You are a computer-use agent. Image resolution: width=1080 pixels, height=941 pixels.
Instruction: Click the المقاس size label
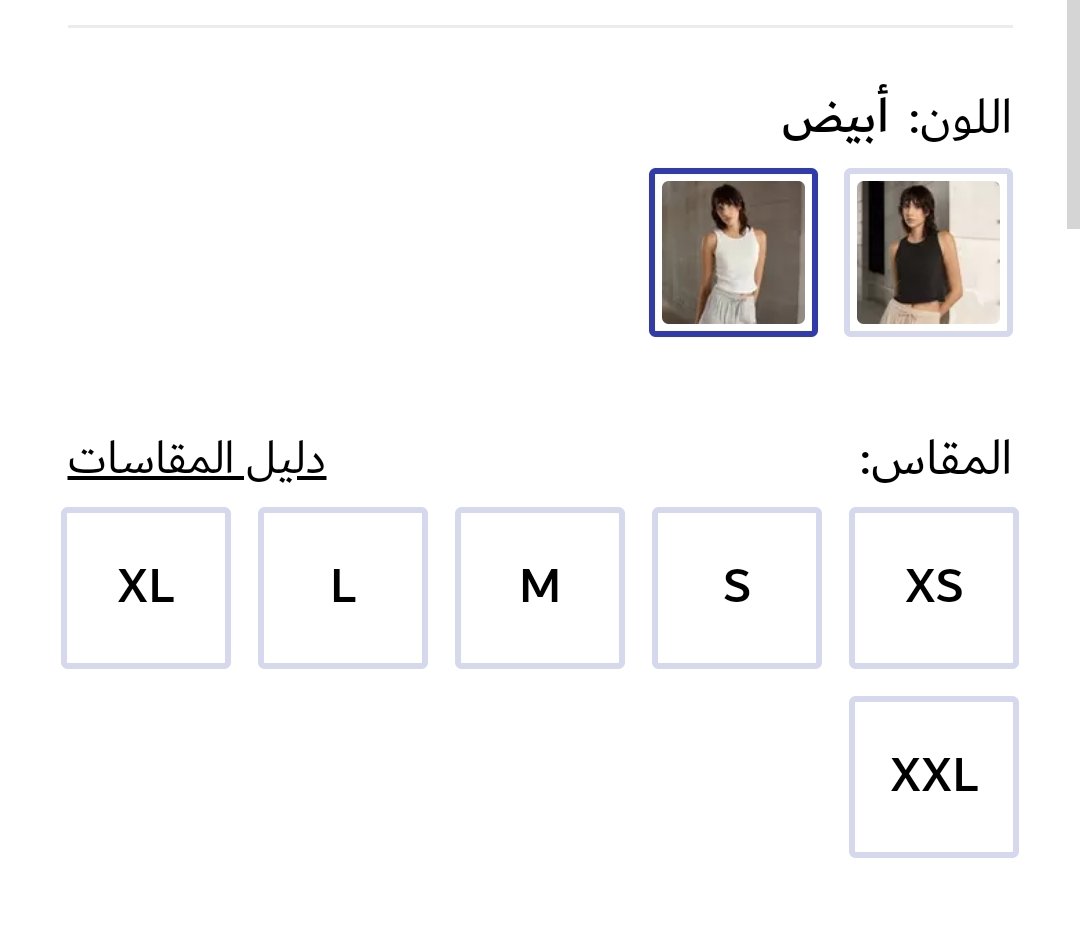936,460
